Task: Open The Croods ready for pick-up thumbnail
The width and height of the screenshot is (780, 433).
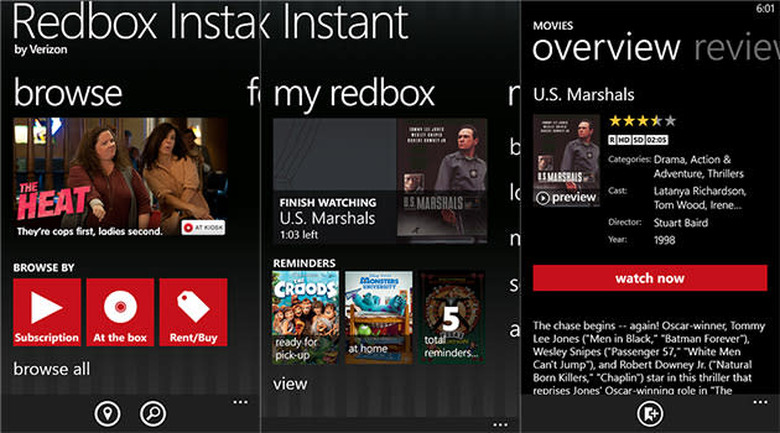Action: 304,316
